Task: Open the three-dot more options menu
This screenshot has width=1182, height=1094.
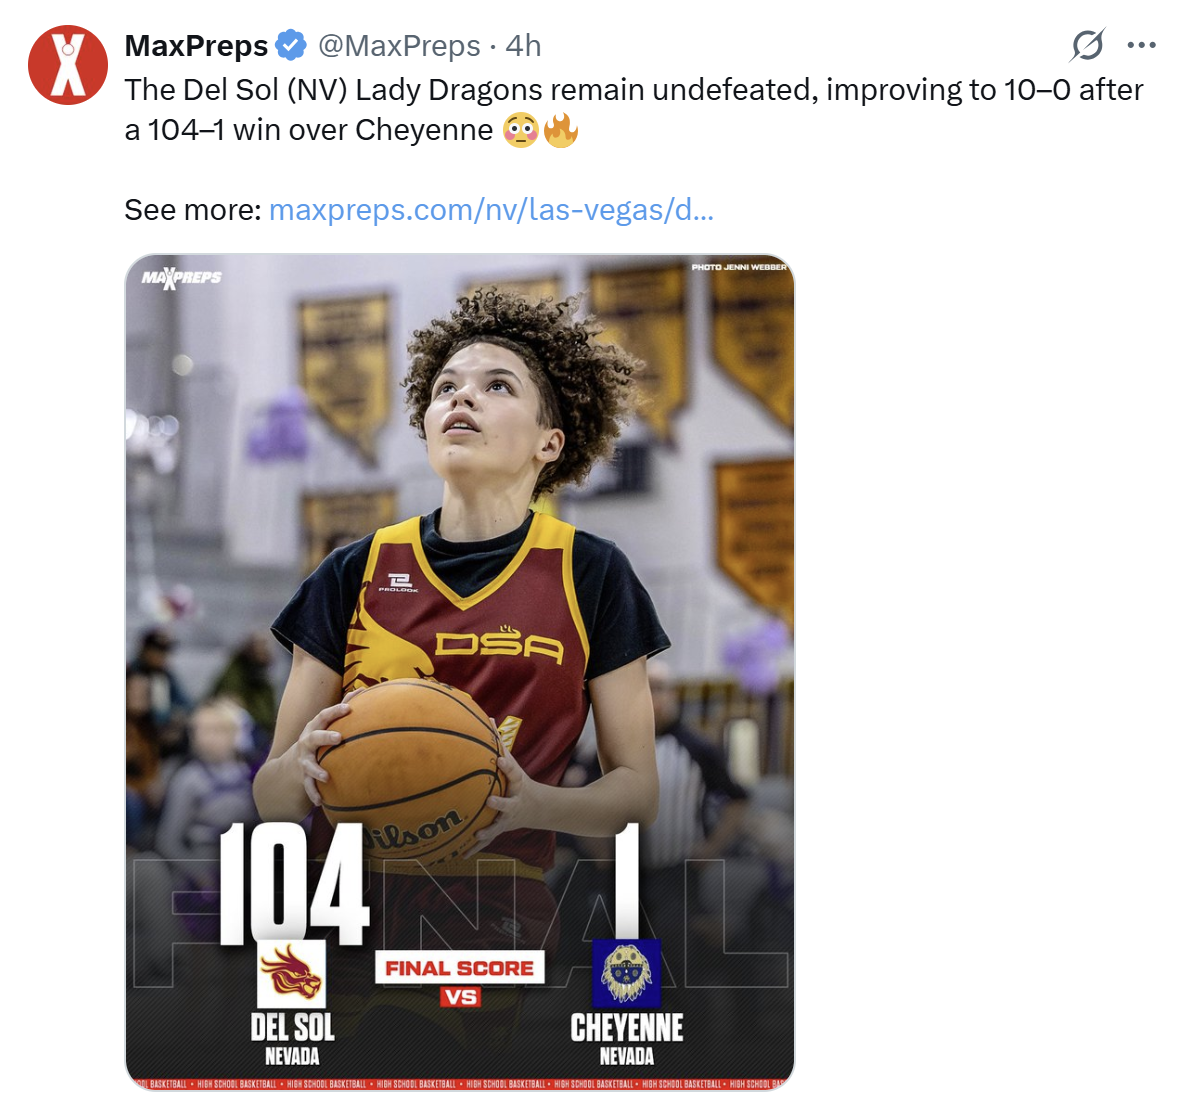Action: (1141, 45)
